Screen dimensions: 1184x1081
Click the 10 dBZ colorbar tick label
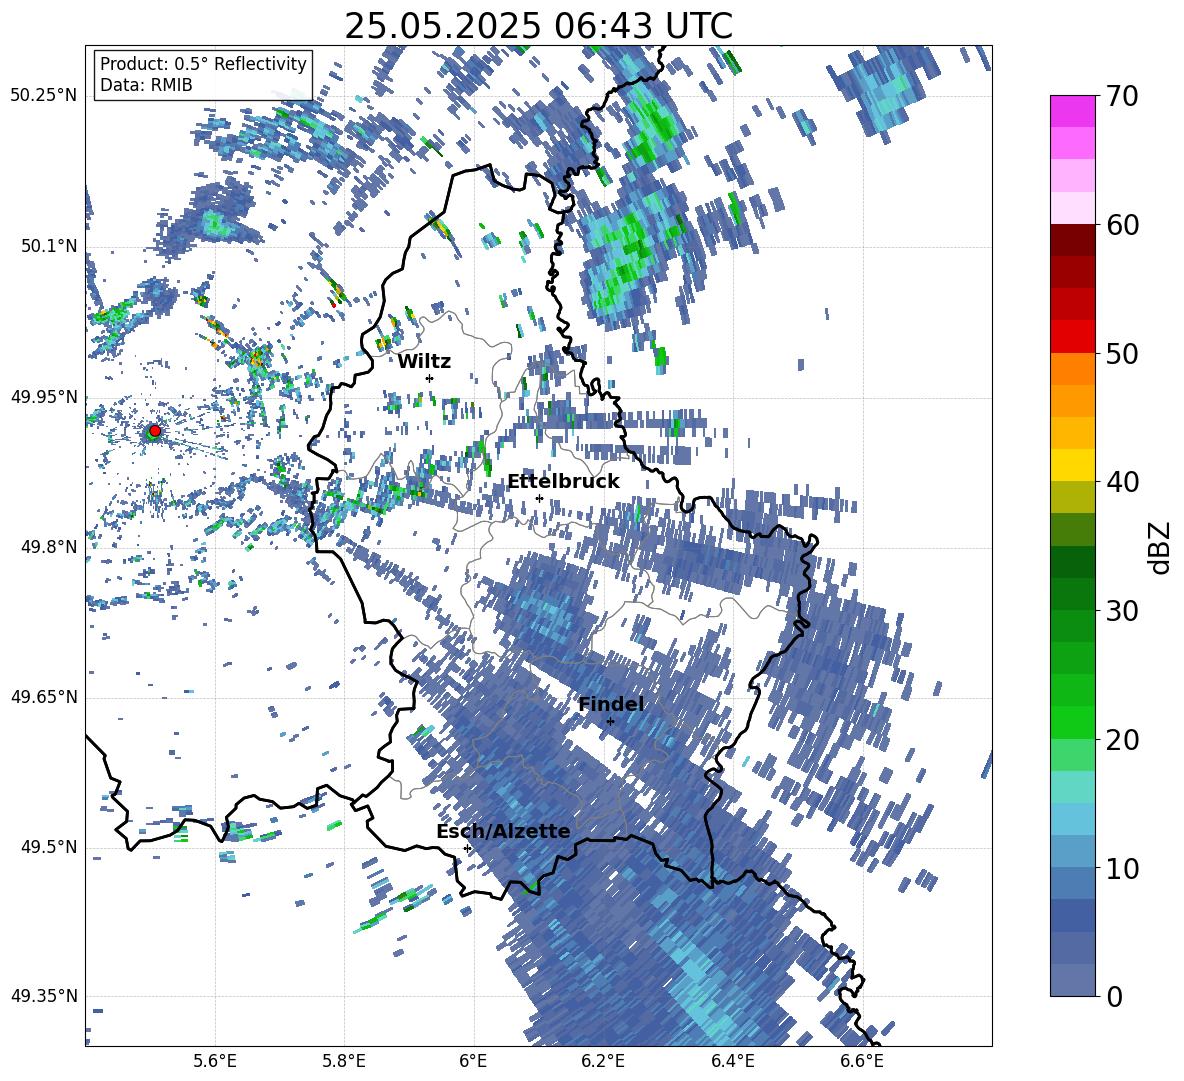pyautogui.click(x=1121, y=868)
